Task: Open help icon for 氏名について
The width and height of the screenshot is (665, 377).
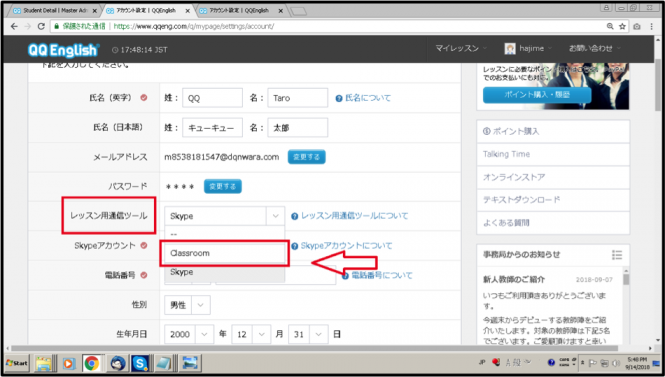Action: pyautogui.click(x=338, y=98)
